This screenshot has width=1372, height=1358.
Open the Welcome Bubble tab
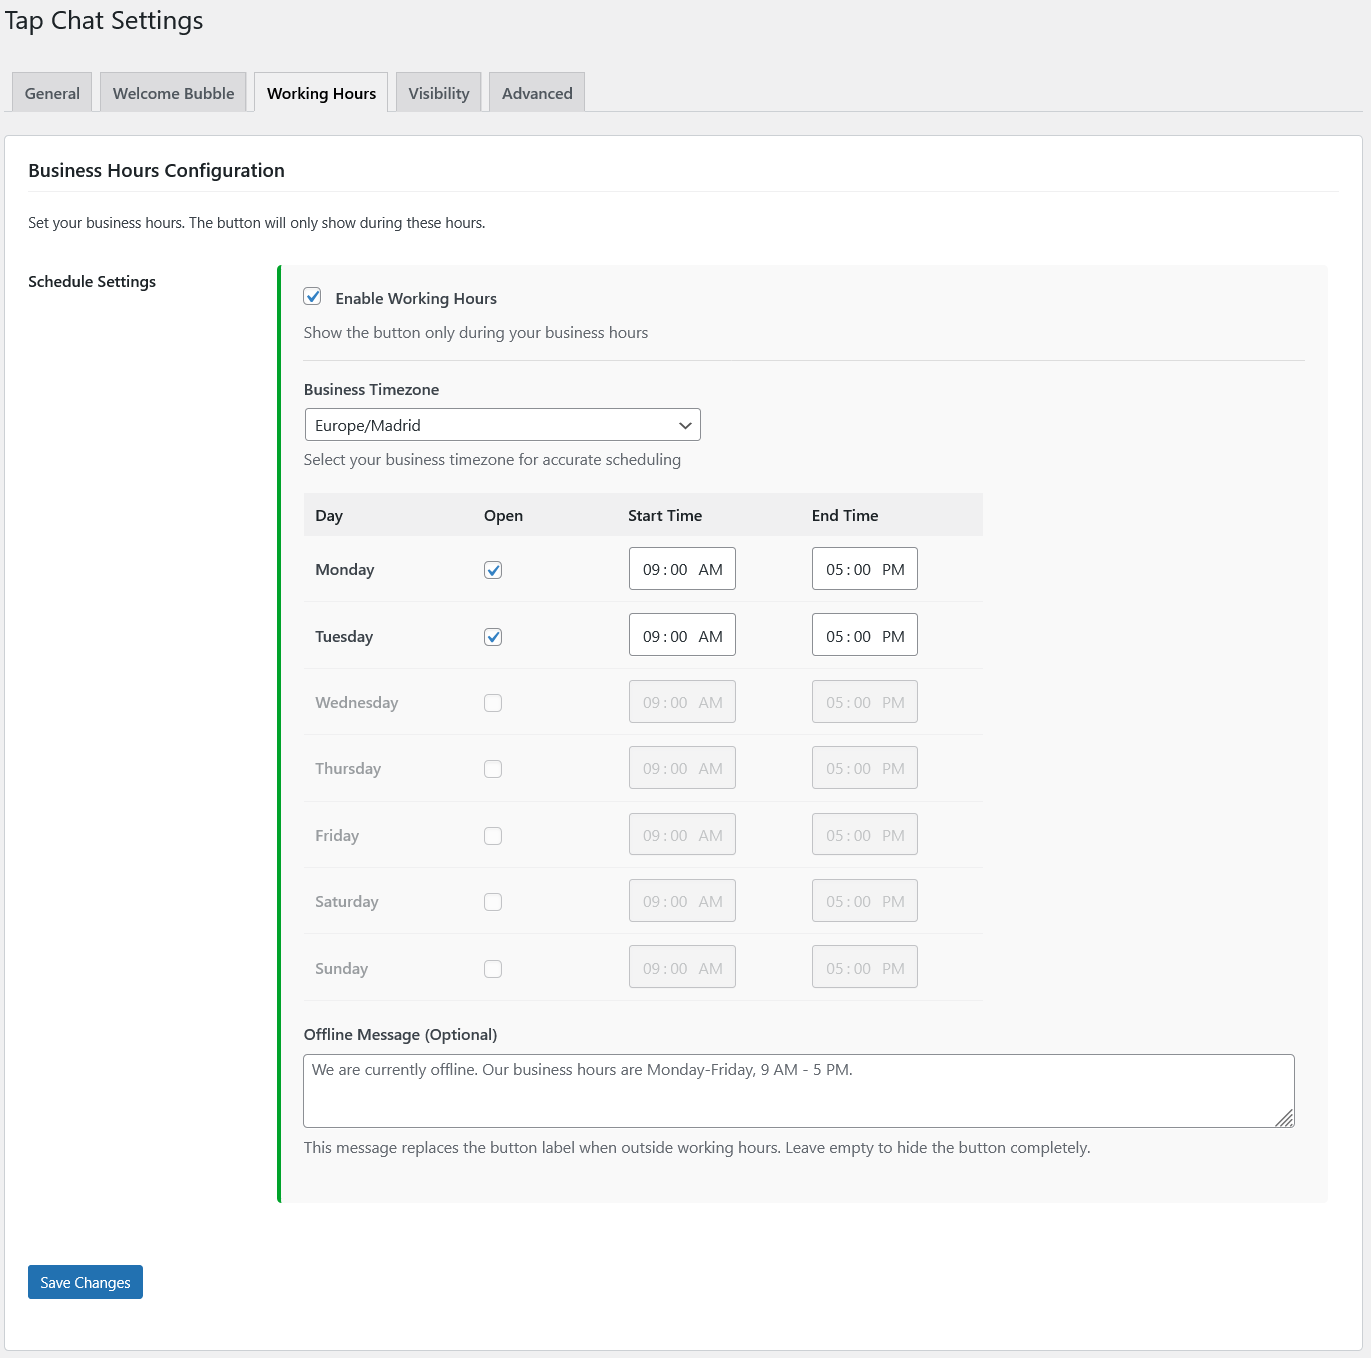coord(172,92)
